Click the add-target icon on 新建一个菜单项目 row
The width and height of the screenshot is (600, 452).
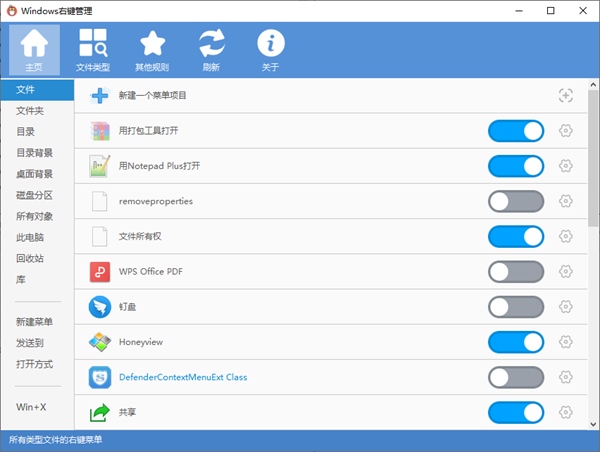click(x=565, y=95)
